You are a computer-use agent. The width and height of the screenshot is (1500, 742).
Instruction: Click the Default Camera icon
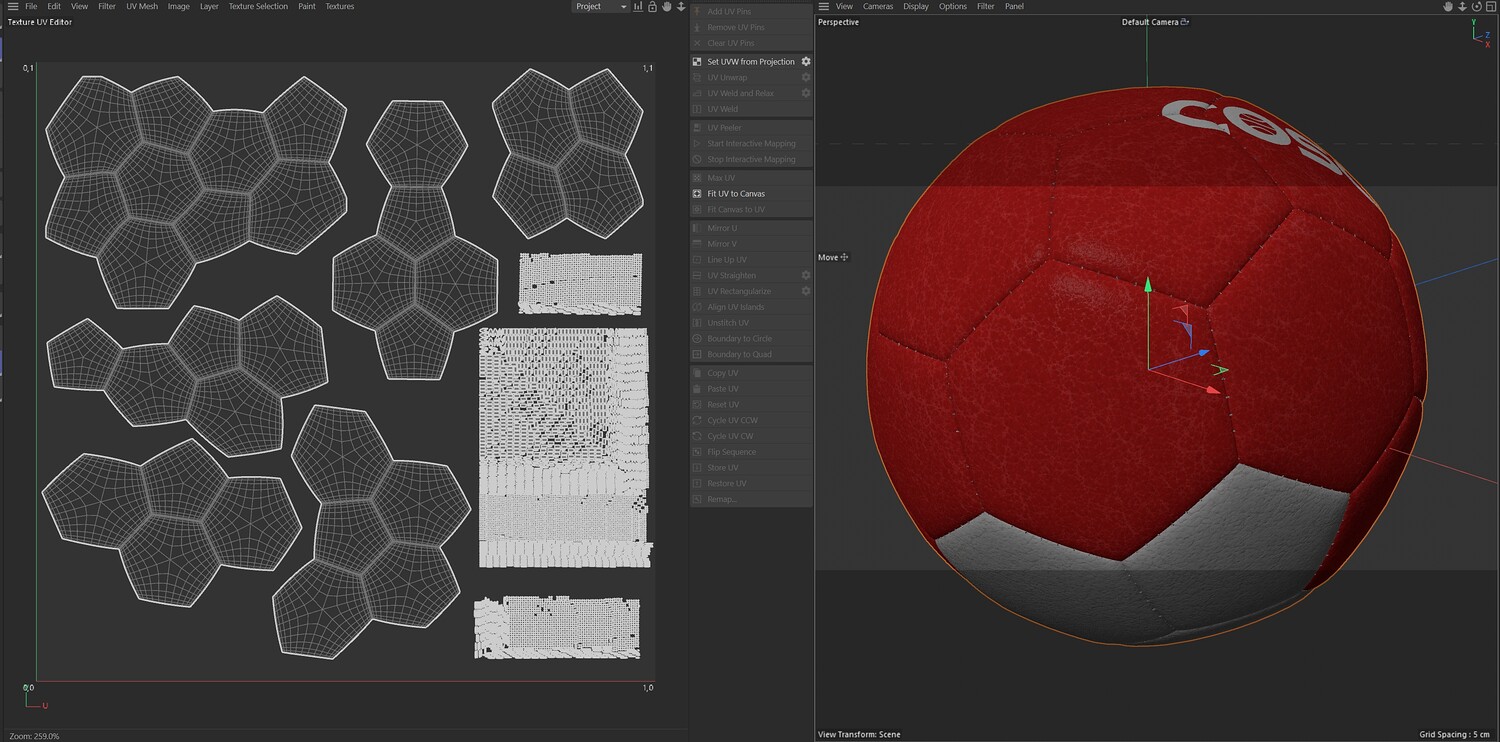pyautogui.click(x=1185, y=21)
